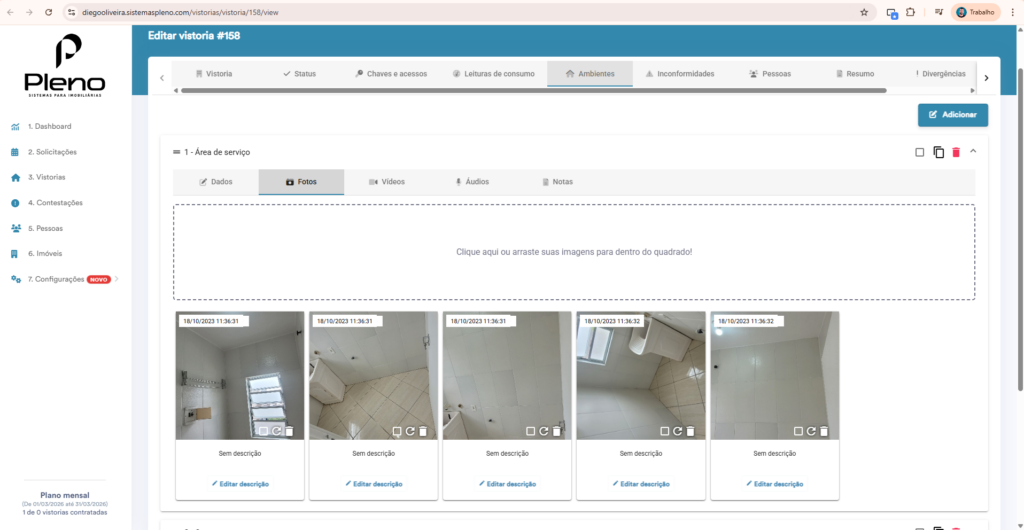Viewport: 1024px width, 530px height.
Task: Edit description of the second photo
Action: point(374,484)
